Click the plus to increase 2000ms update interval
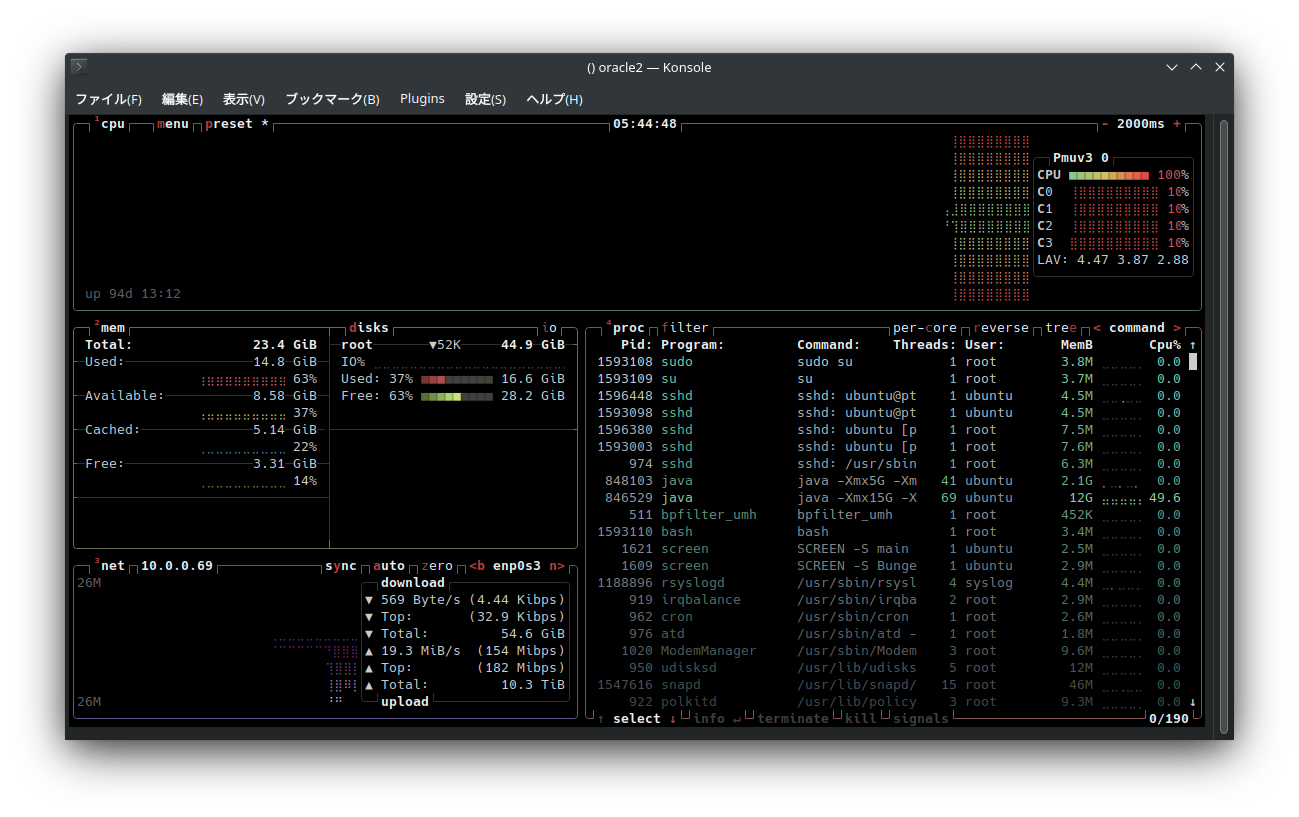The width and height of the screenshot is (1299, 817). pyautogui.click(x=1177, y=124)
